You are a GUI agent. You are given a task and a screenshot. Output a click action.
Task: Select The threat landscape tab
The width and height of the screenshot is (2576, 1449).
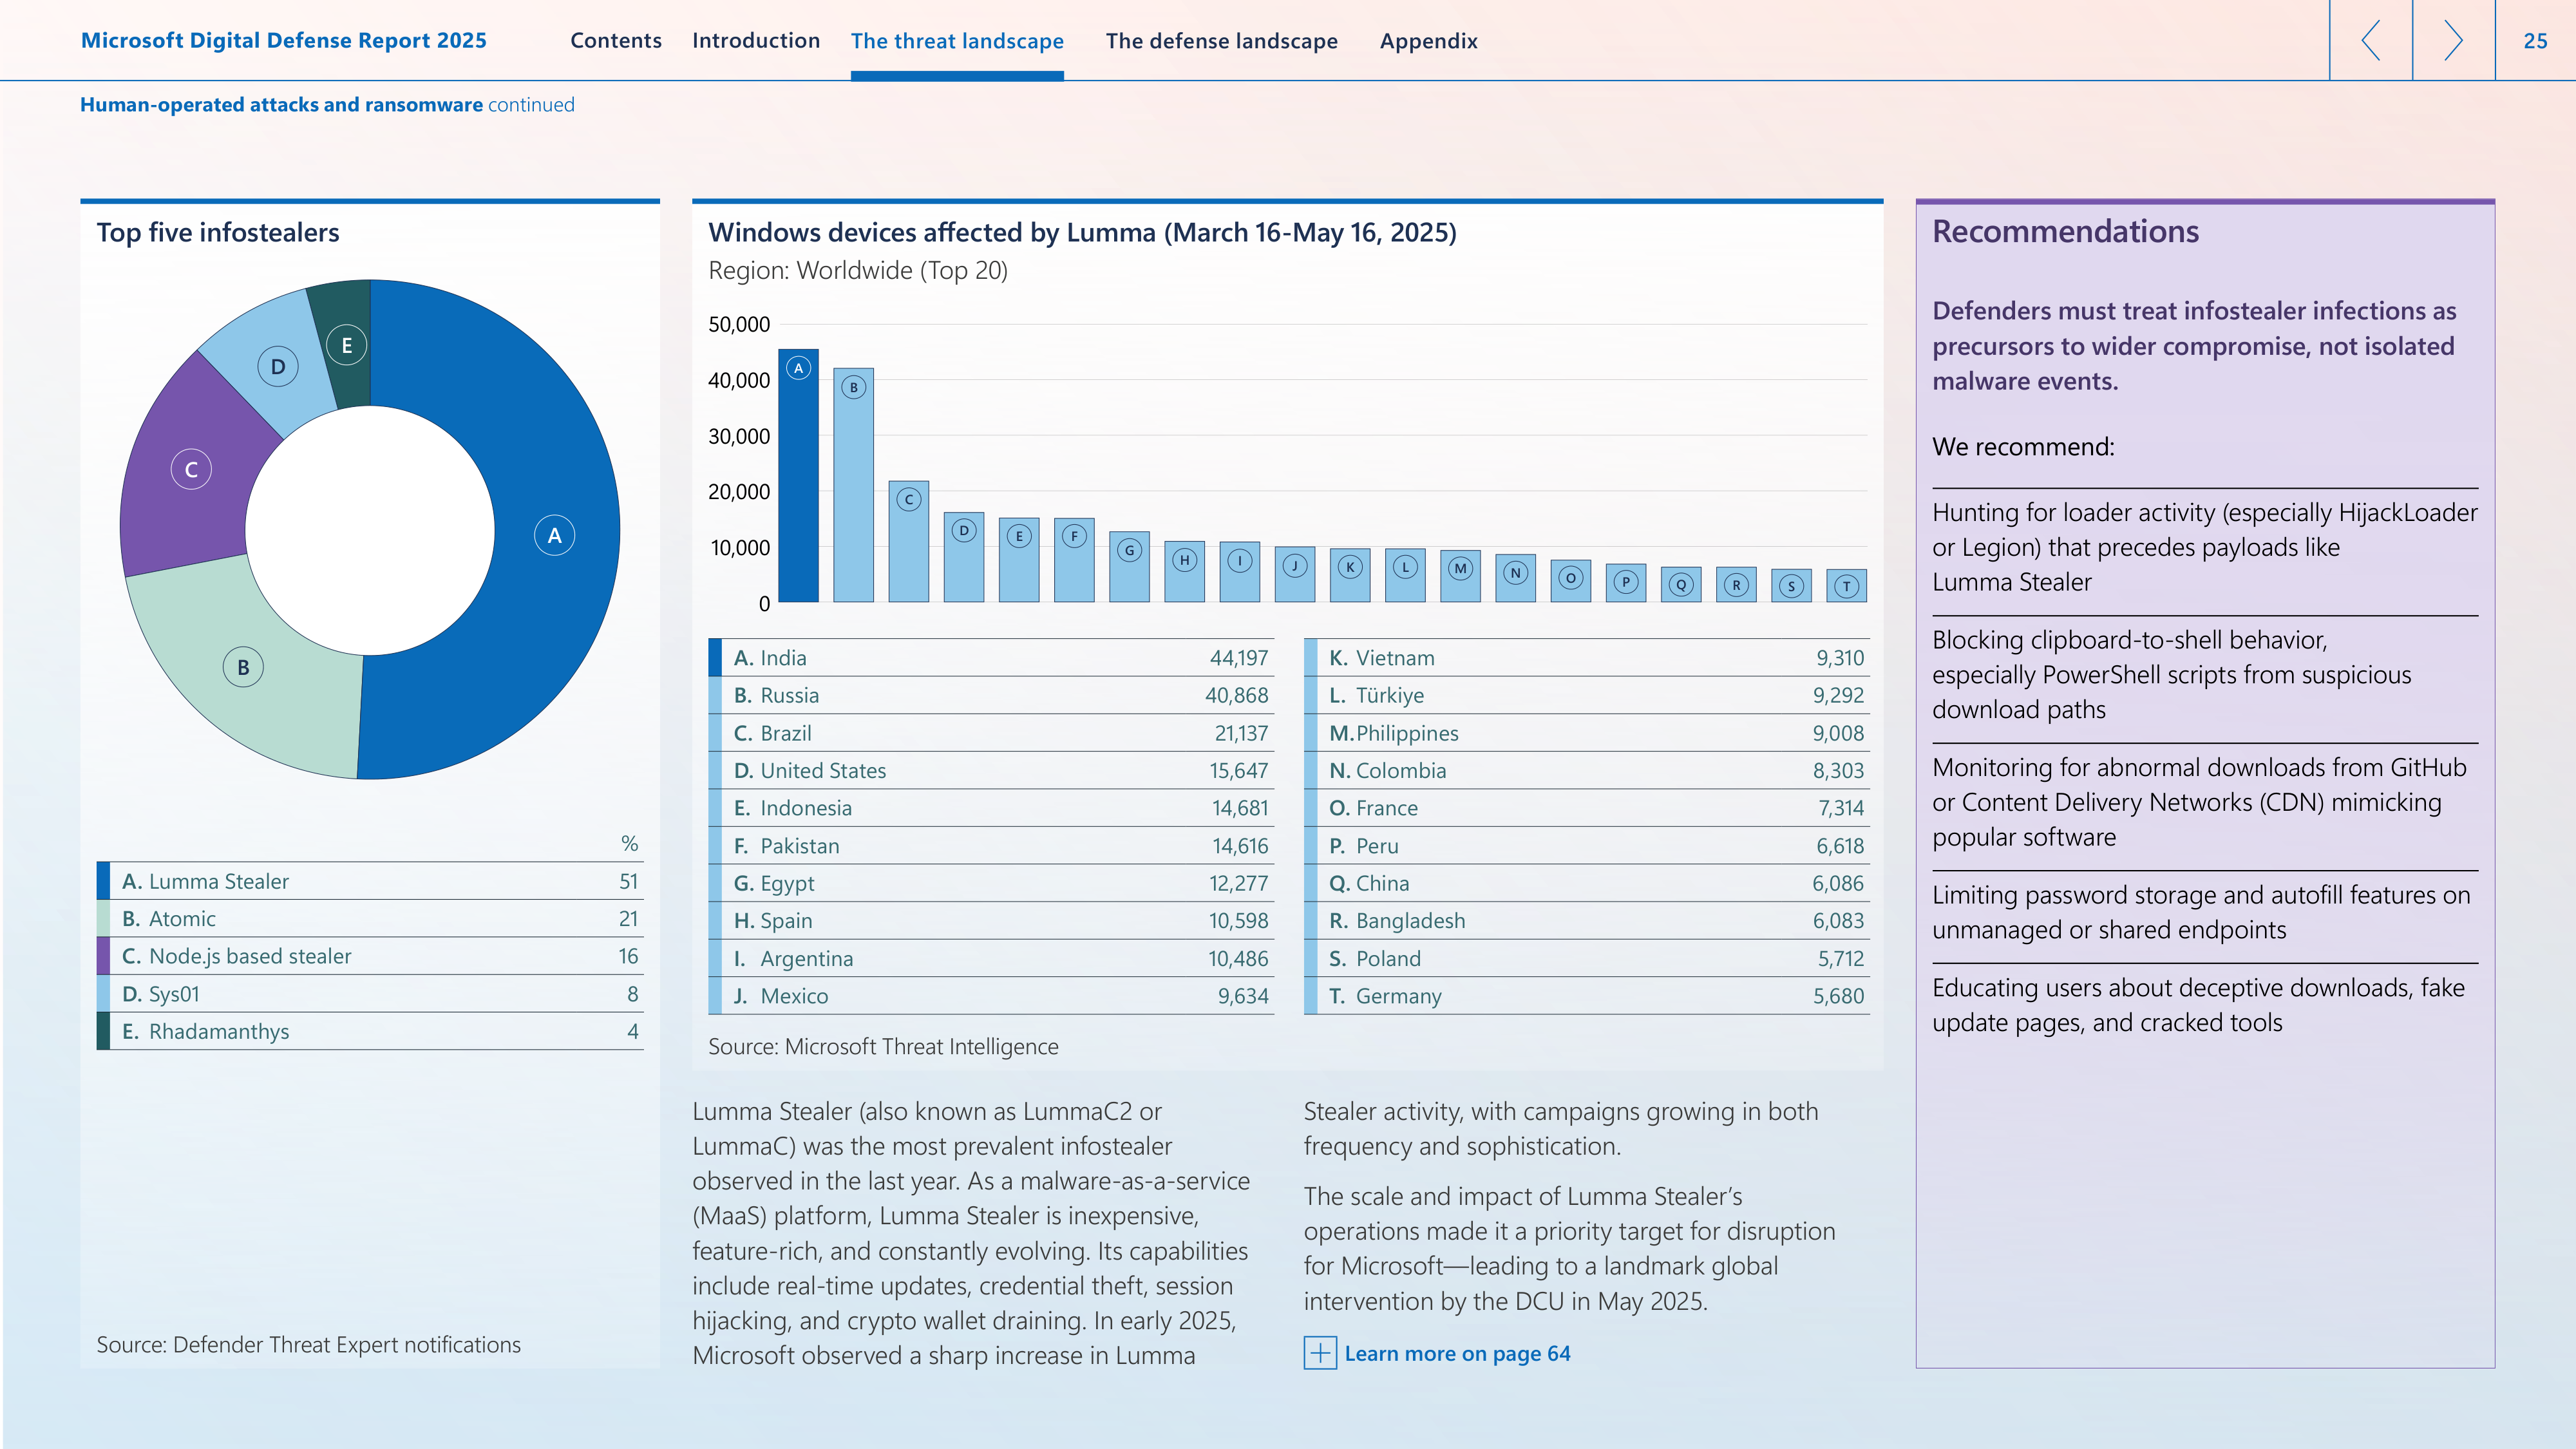(x=957, y=41)
